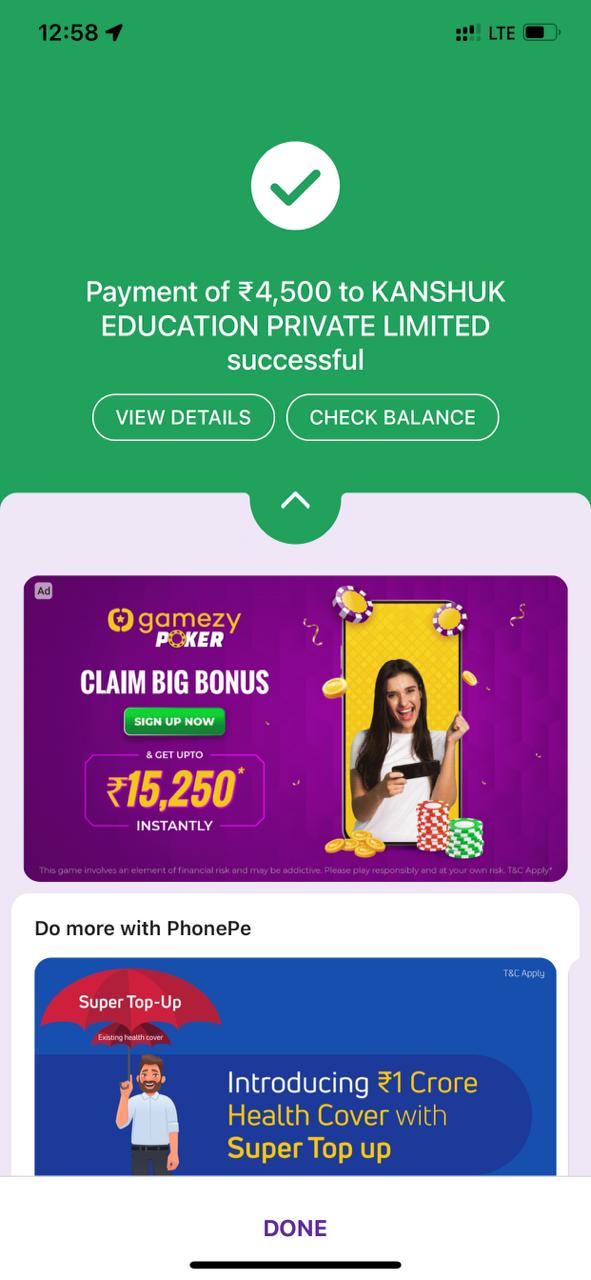Tap the home indicator bar at bottom
The image size is (591, 1280).
295,1265
